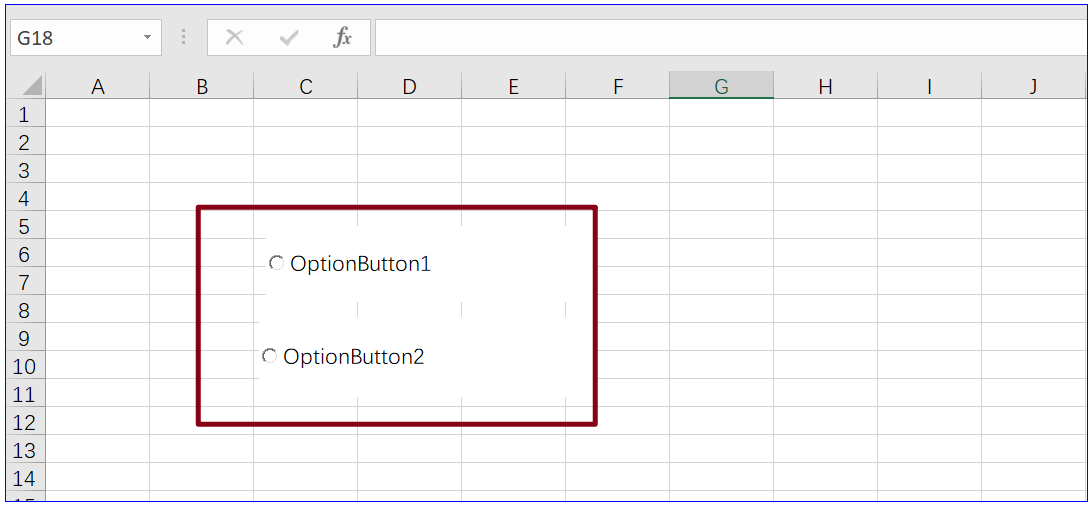Select the OptionButton2 radio button
Image resolution: width=1092 pixels, height=505 pixels.
(269, 356)
